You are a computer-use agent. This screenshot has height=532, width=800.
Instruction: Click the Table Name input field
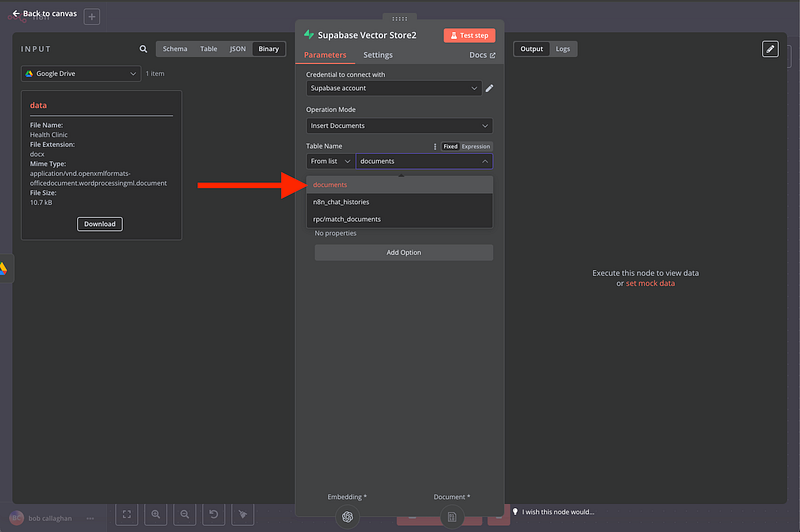[416, 161]
